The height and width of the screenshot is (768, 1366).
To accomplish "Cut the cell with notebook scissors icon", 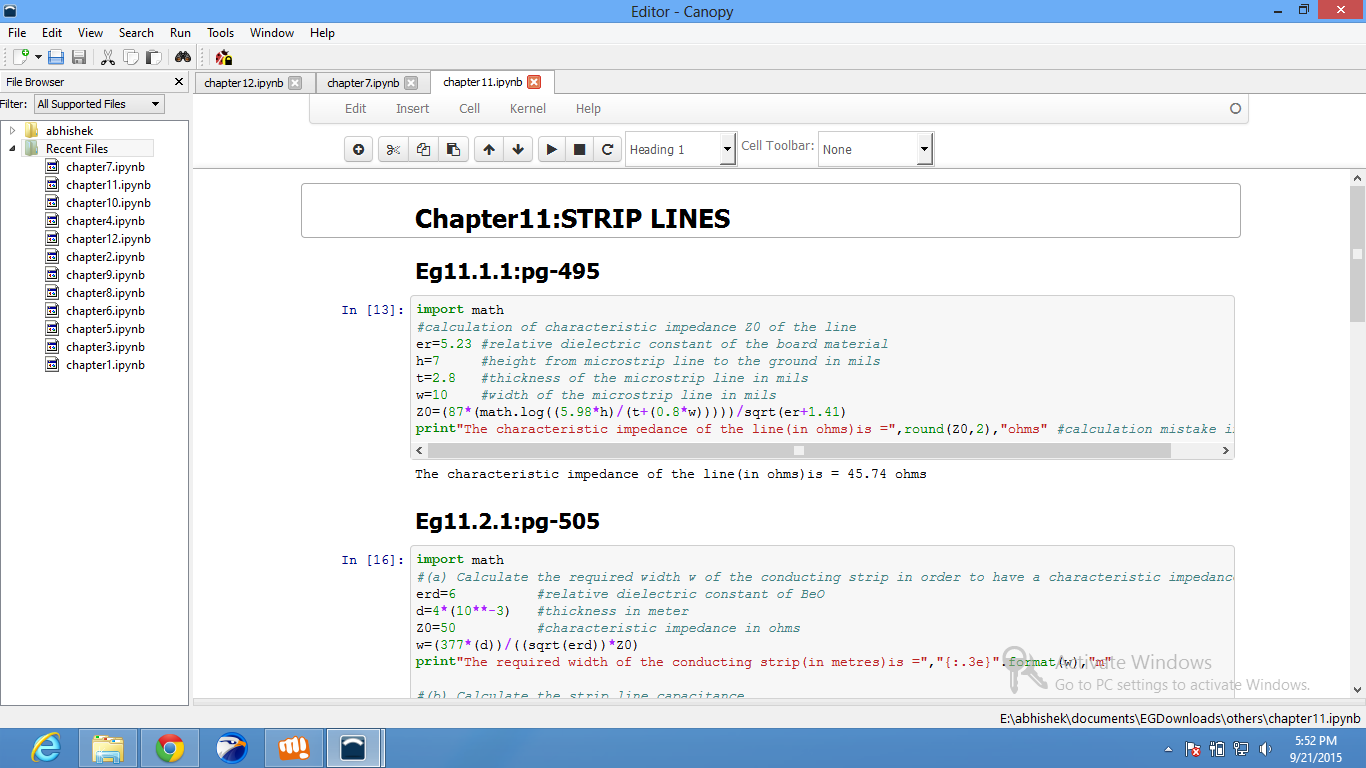I will pos(393,150).
